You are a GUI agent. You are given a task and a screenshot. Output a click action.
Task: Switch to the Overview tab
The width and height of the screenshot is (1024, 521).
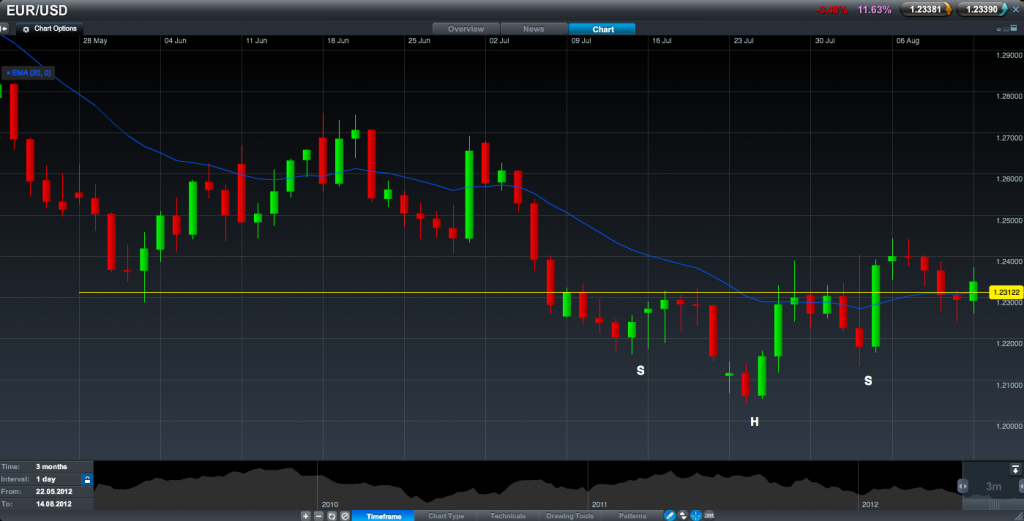point(465,29)
